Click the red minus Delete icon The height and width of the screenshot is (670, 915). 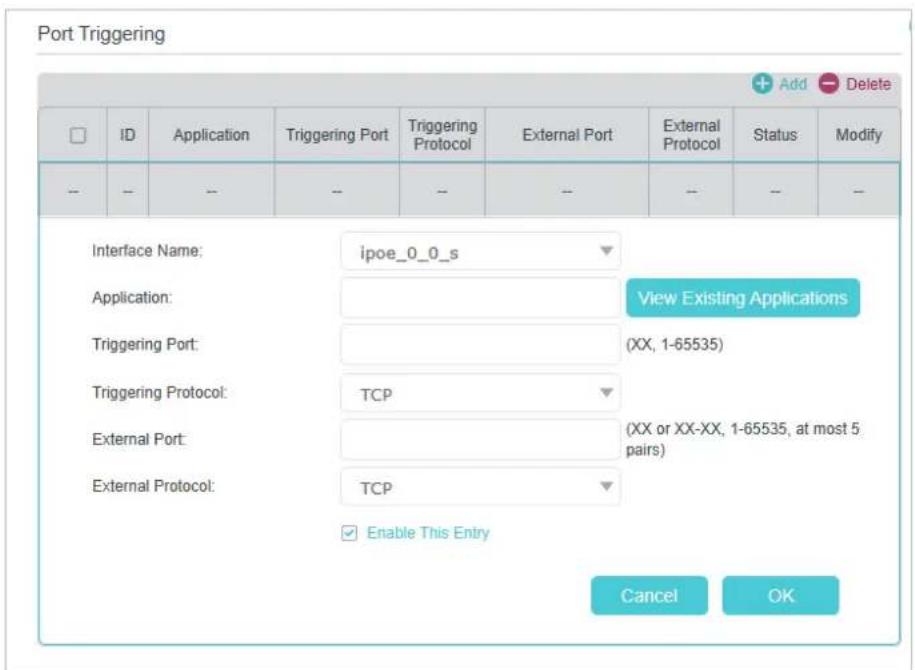[829, 84]
